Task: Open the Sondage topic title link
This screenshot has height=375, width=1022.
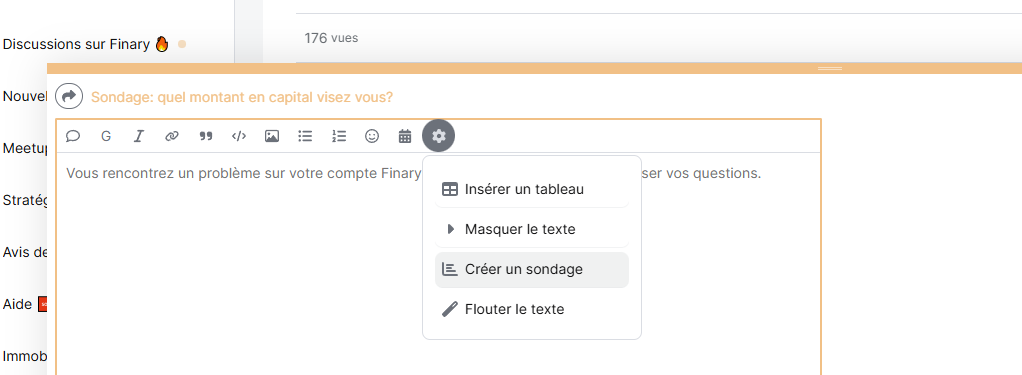Action: (x=242, y=97)
